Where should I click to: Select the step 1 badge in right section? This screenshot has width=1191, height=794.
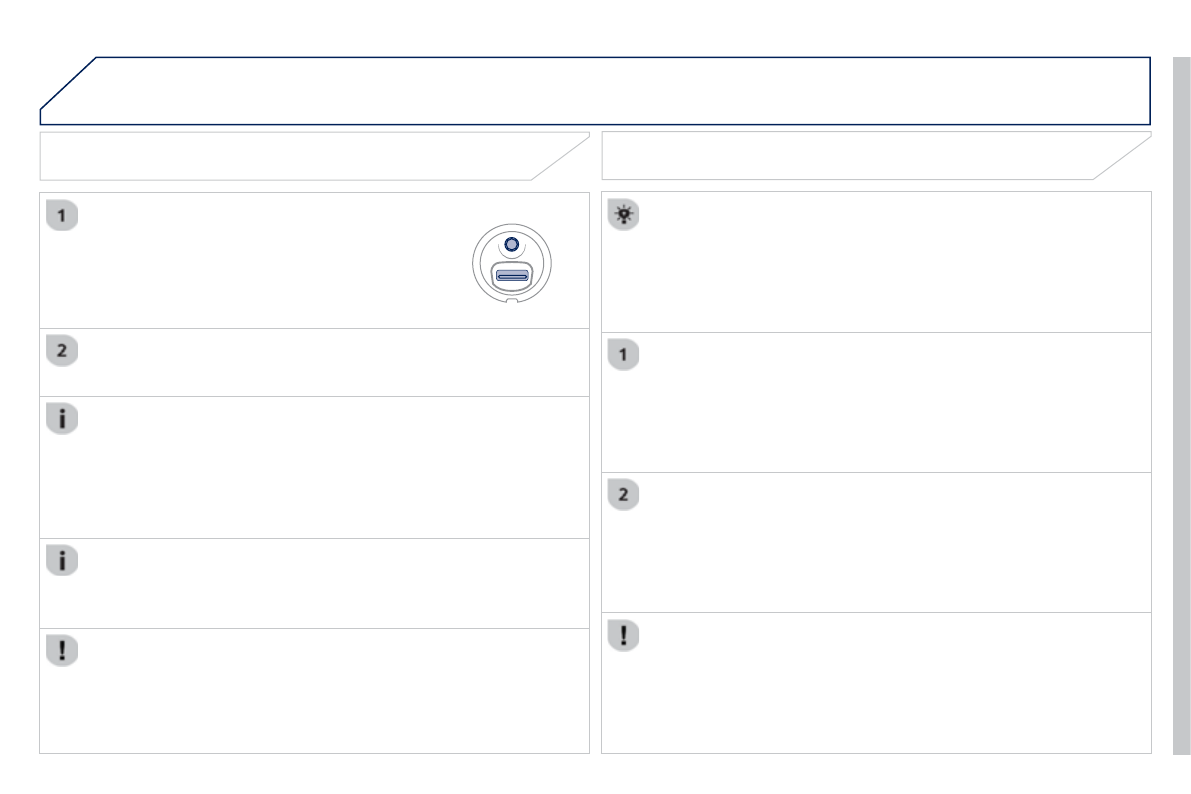[x=624, y=356]
